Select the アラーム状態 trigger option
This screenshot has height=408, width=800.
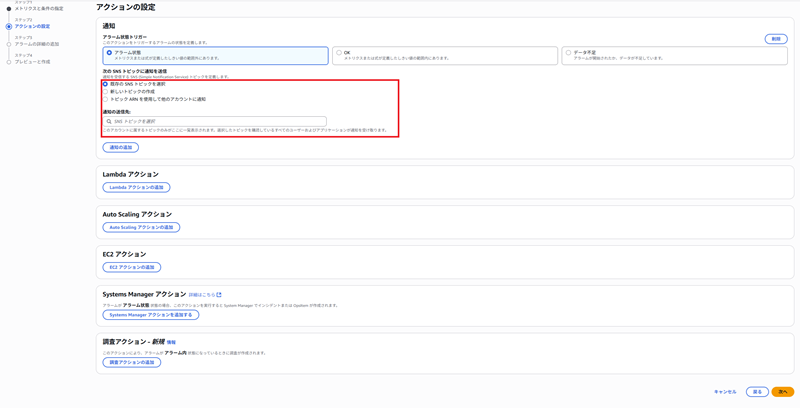coord(110,53)
